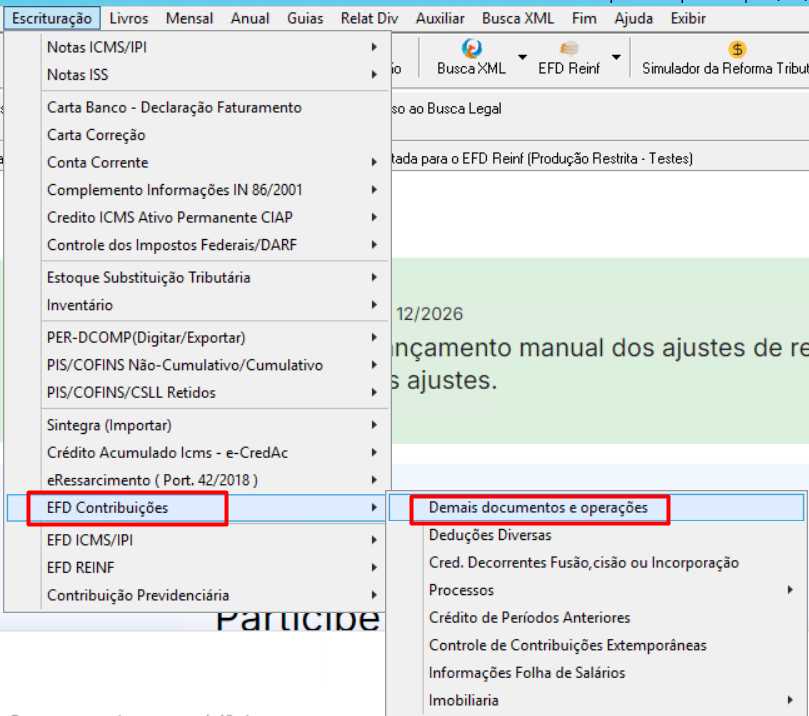Expand PIS/COFINS Não-Cumulativo/Cumulativo submenu
Viewport: 809px width, 716px height.
click(196, 365)
